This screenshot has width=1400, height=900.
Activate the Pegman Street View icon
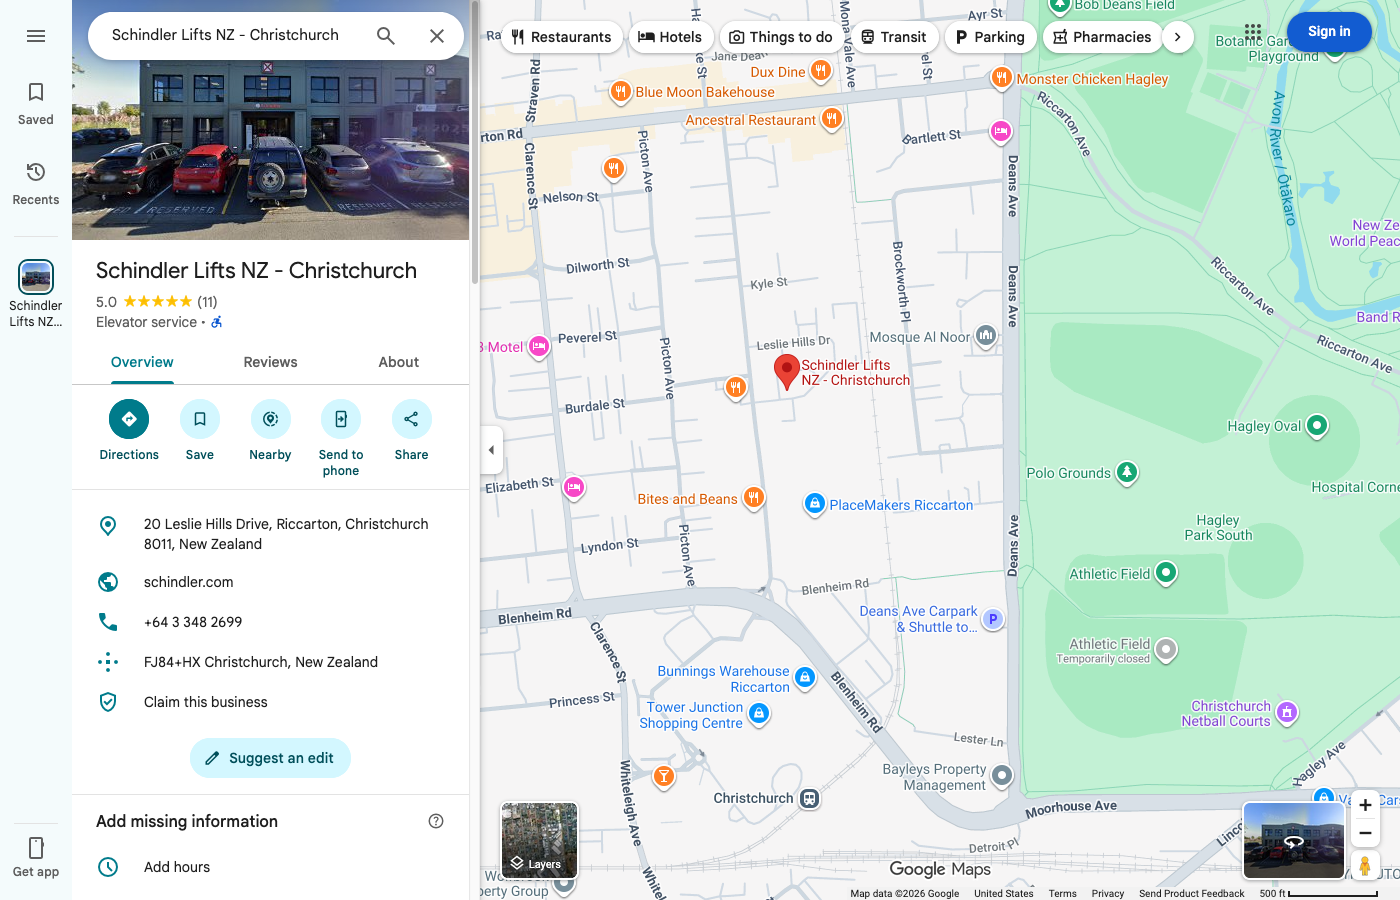pyautogui.click(x=1365, y=865)
